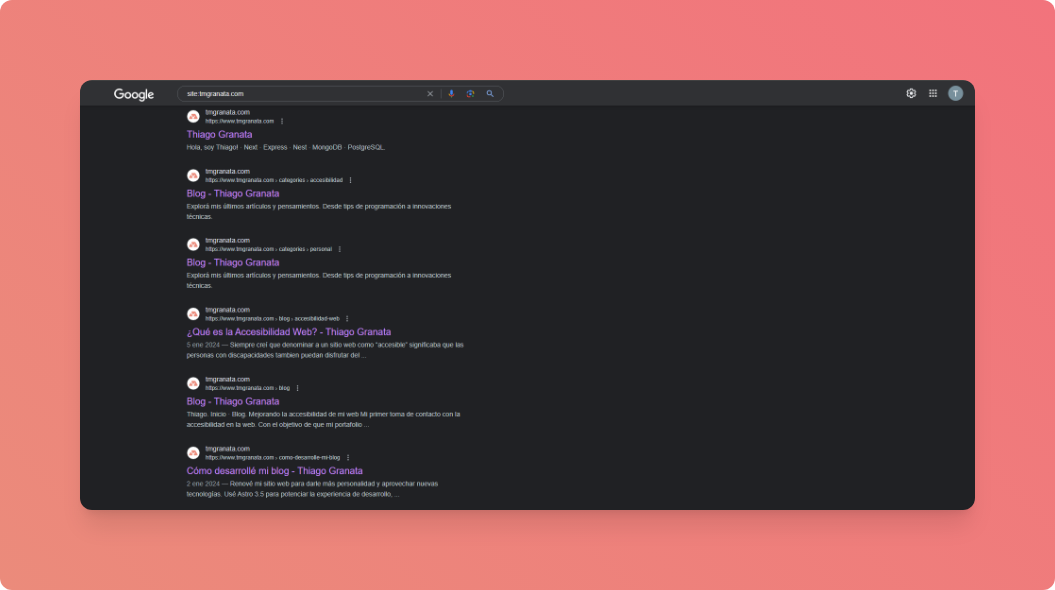This screenshot has height=590, width=1055.
Task: Open three-dot menu for como-desarrolle-mi-blog result
Action: pyautogui.click(x=348, y=457)
